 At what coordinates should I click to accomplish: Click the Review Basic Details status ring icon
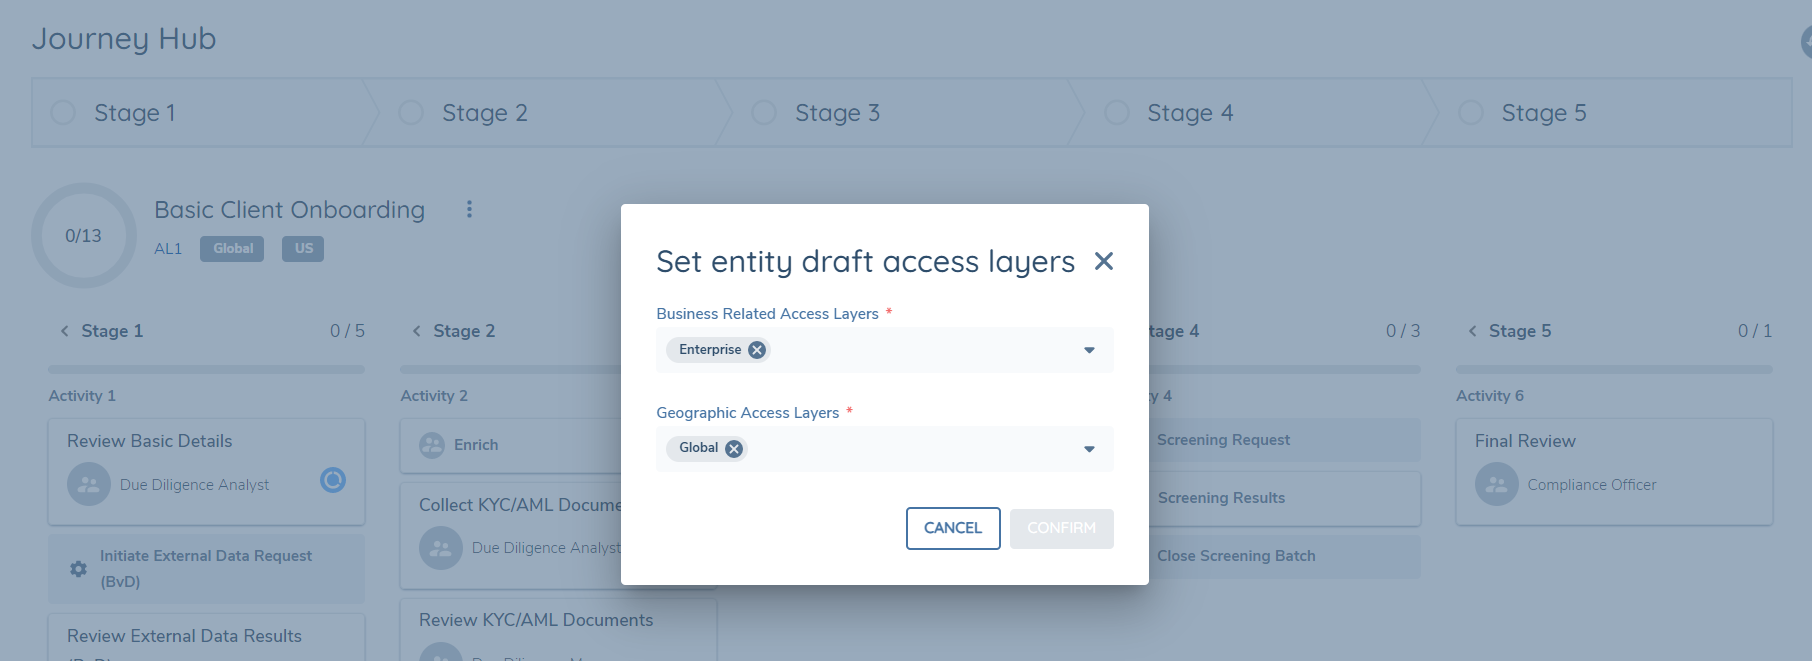(333, 480)
